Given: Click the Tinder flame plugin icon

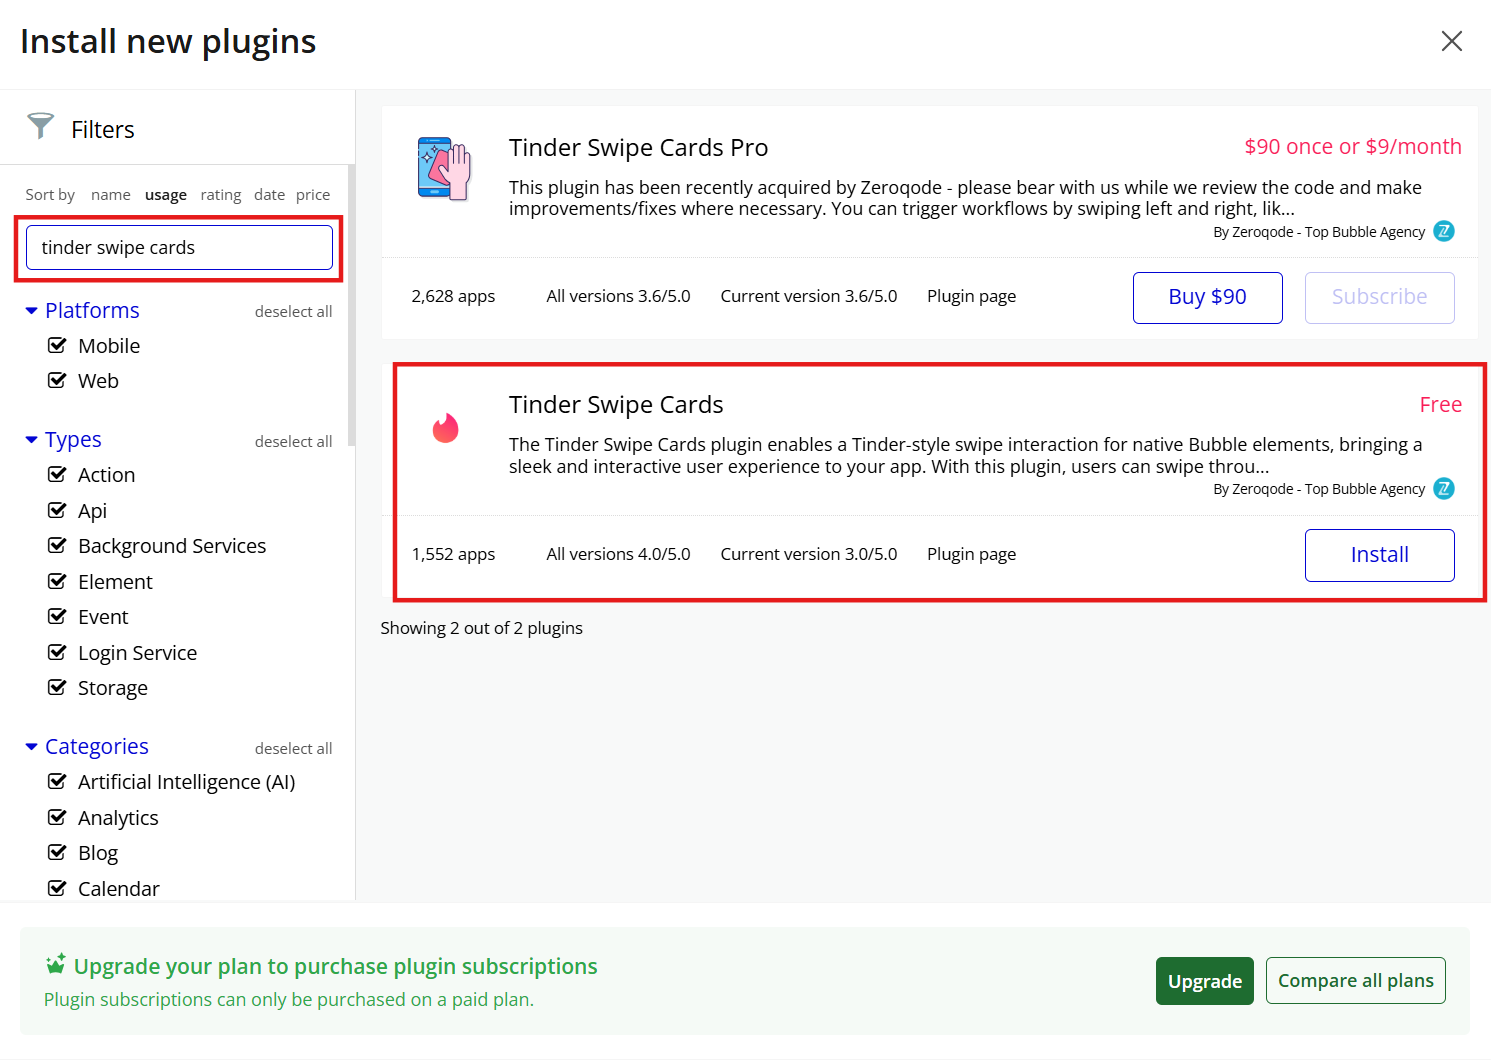Looking at the screenshot, I should click(x=445, y=428).
